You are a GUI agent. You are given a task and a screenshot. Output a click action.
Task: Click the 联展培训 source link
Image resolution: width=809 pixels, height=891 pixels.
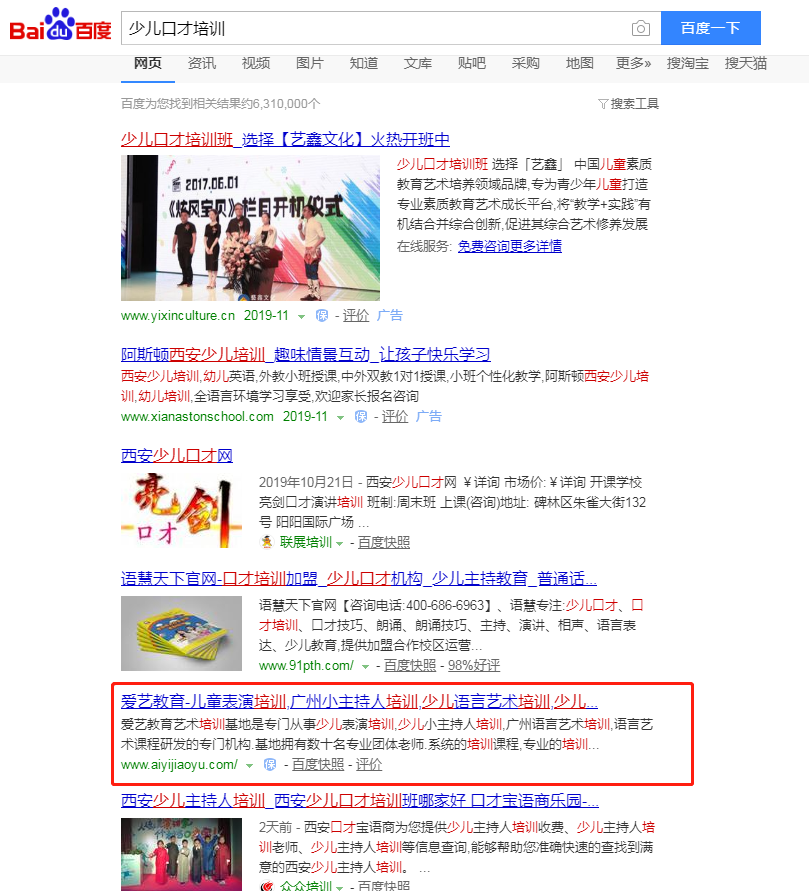click(306, 543)
